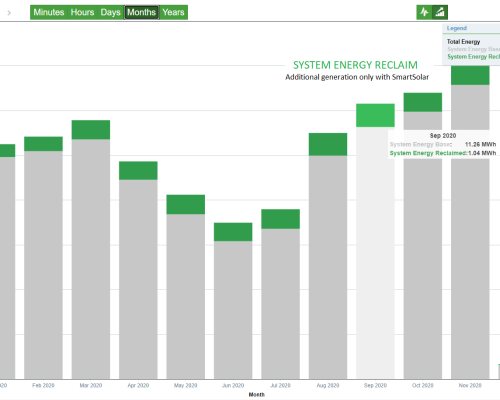The image size is (500, 400).
Task: Click the SYSTEM ENERGY RECLAIM heading
Action: tap(355, 65)
